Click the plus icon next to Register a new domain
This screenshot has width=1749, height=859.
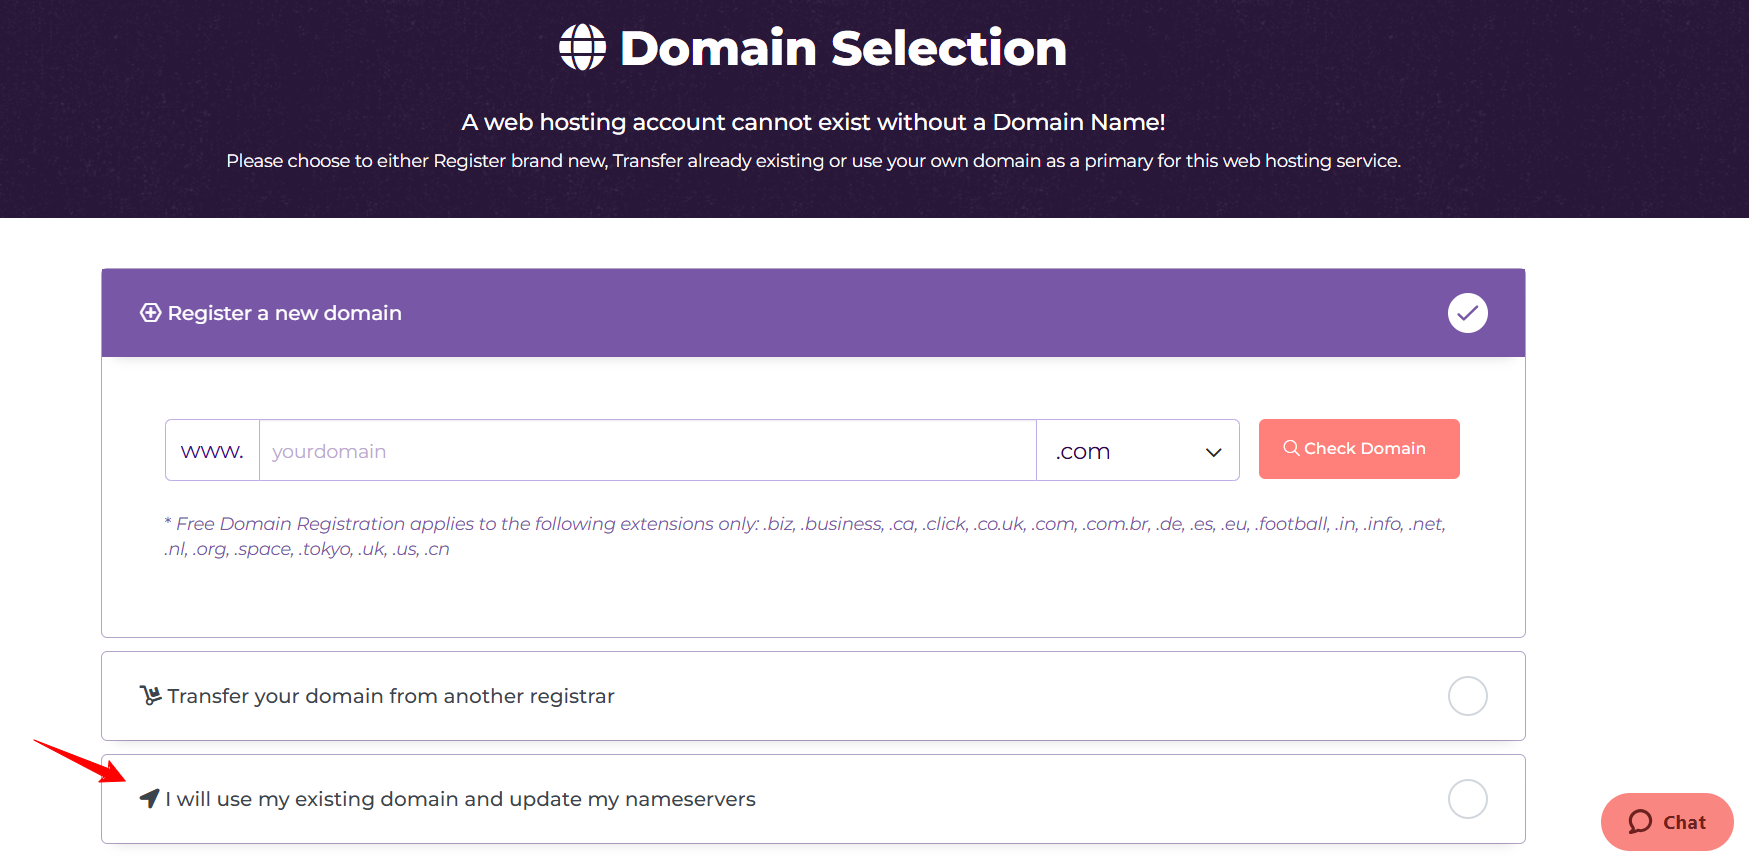150,313
